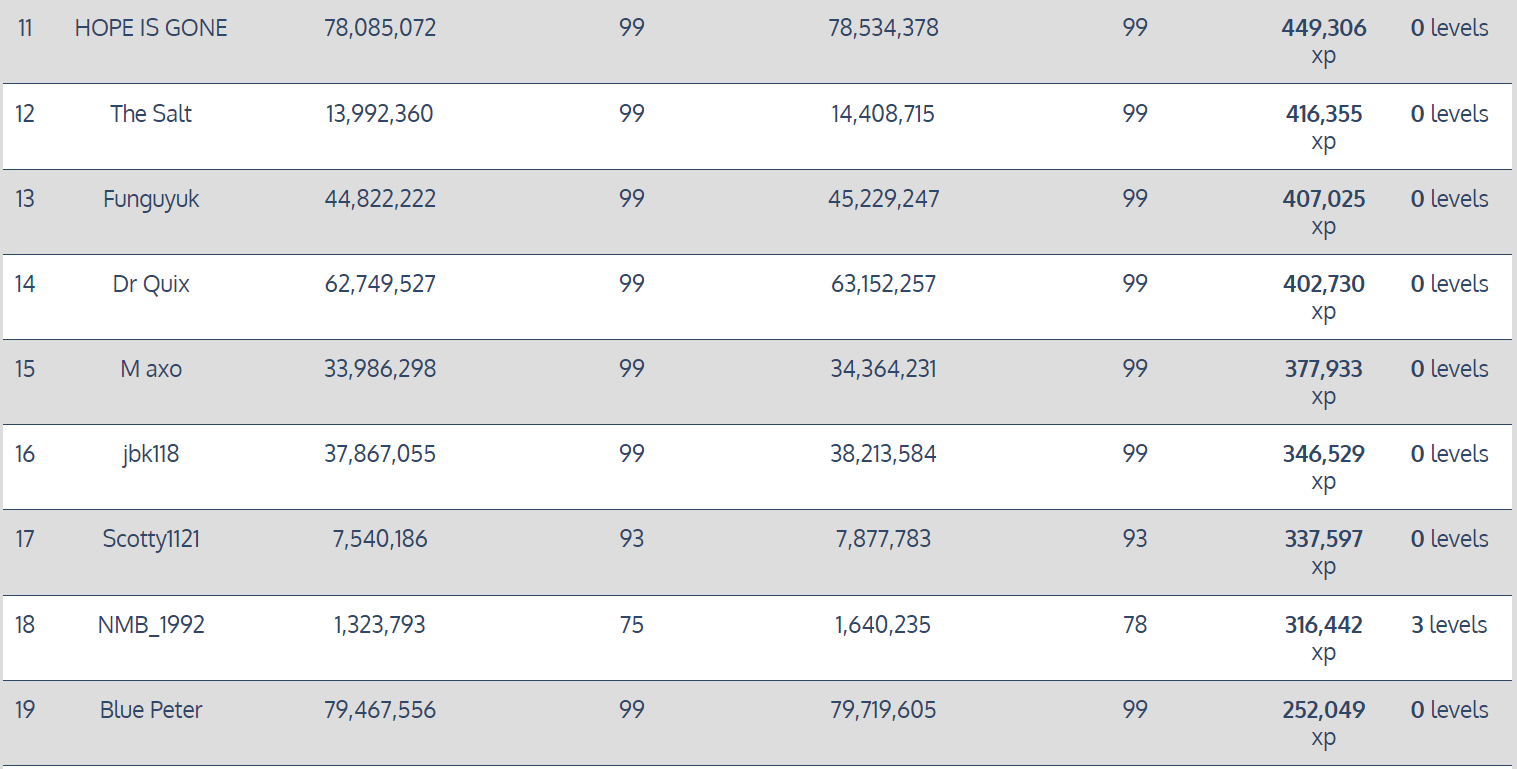1517x769 pixels.
Task: Open HOPE IS GONE player profile
Action: [151, 28]
